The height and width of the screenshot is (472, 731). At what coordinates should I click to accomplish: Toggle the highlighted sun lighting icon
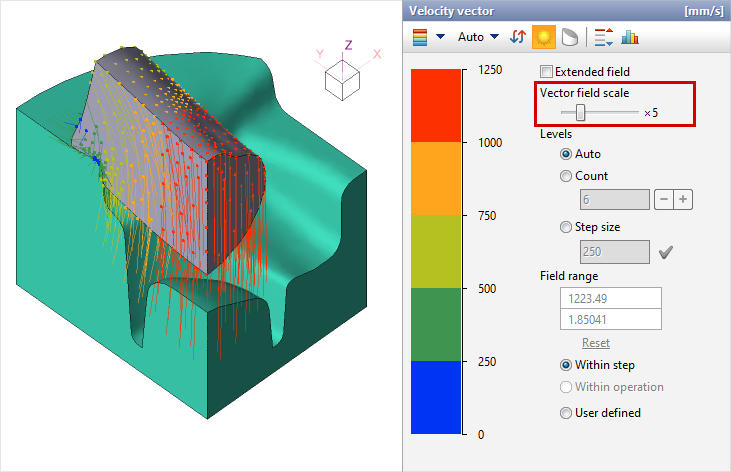(x=544, y=37)
